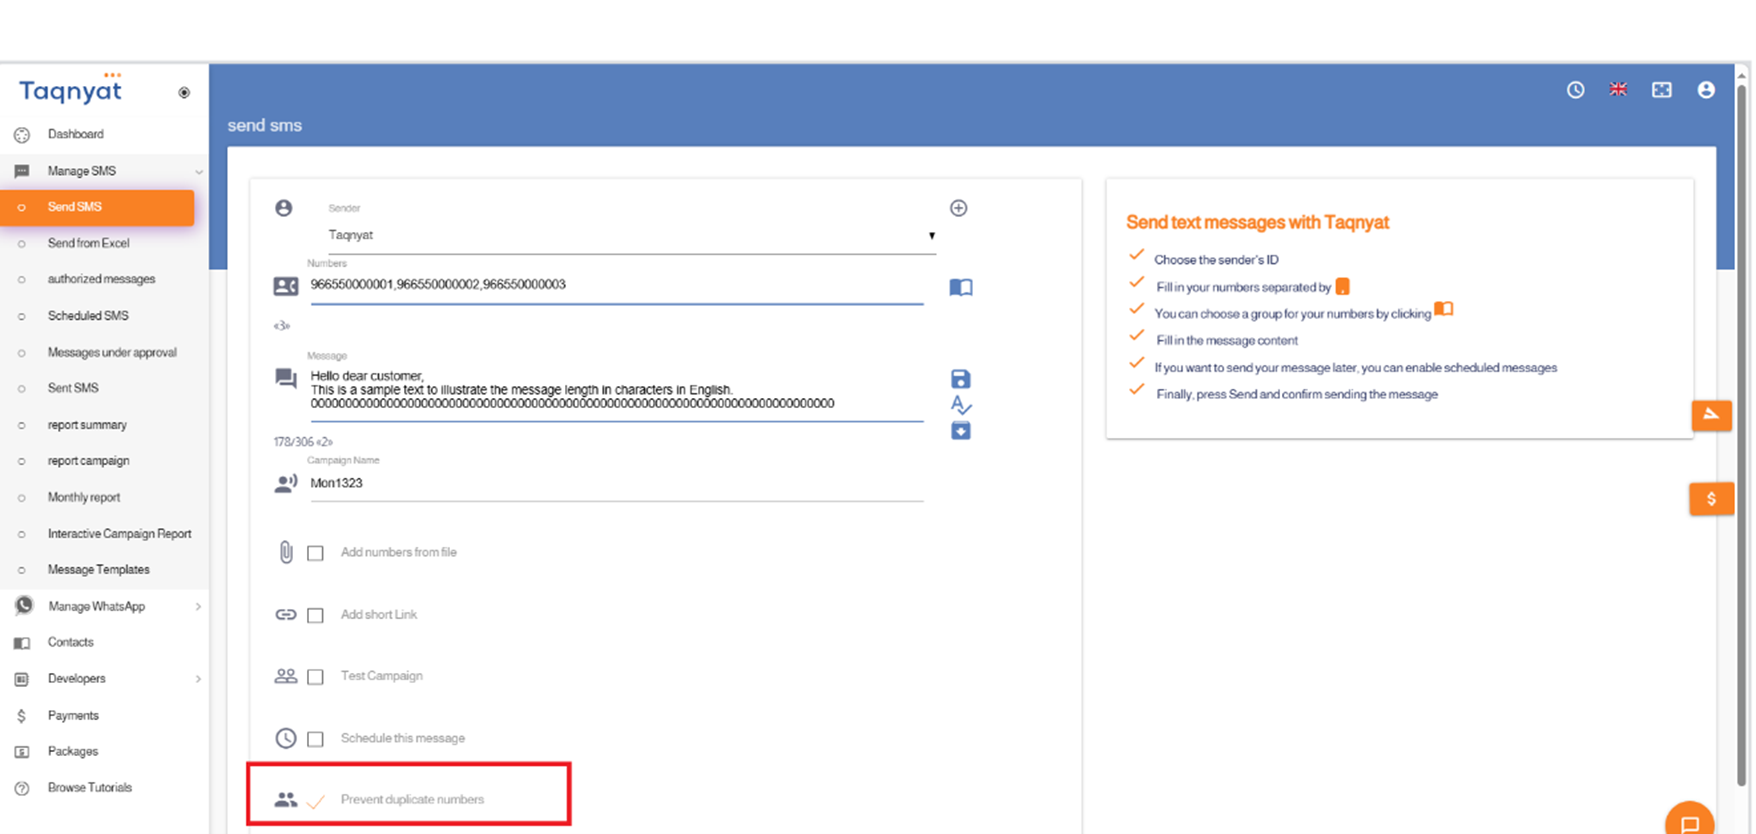Click 'Send text messages with Taqnyat' heading

click(1257, 223)
